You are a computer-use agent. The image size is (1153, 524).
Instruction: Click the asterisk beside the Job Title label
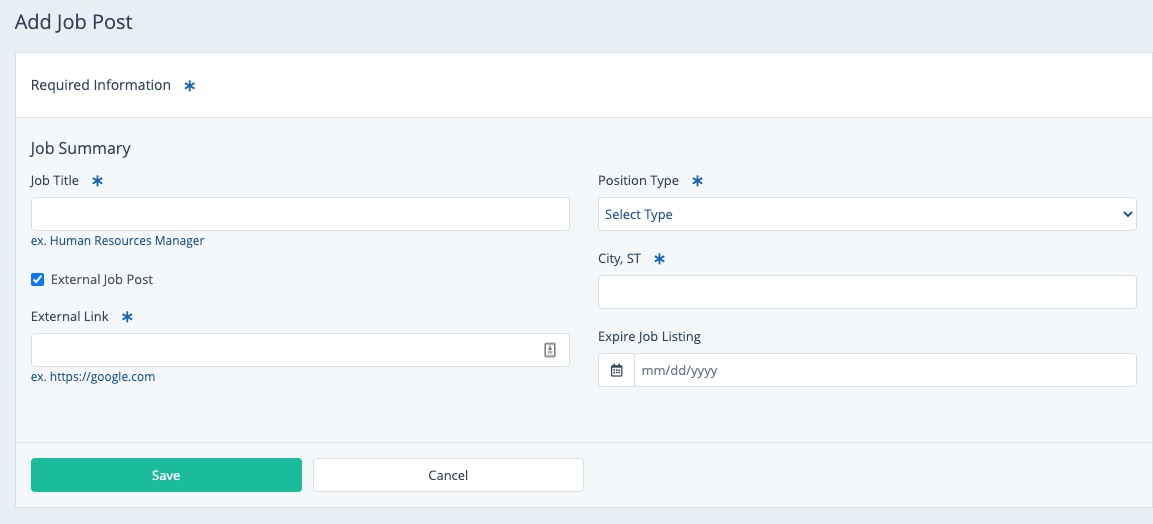click(97, 181)
